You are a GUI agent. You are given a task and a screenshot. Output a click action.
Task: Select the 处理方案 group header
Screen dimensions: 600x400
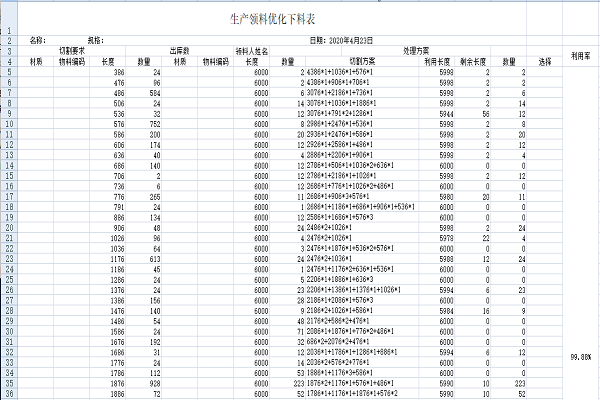tap(416, 51)
